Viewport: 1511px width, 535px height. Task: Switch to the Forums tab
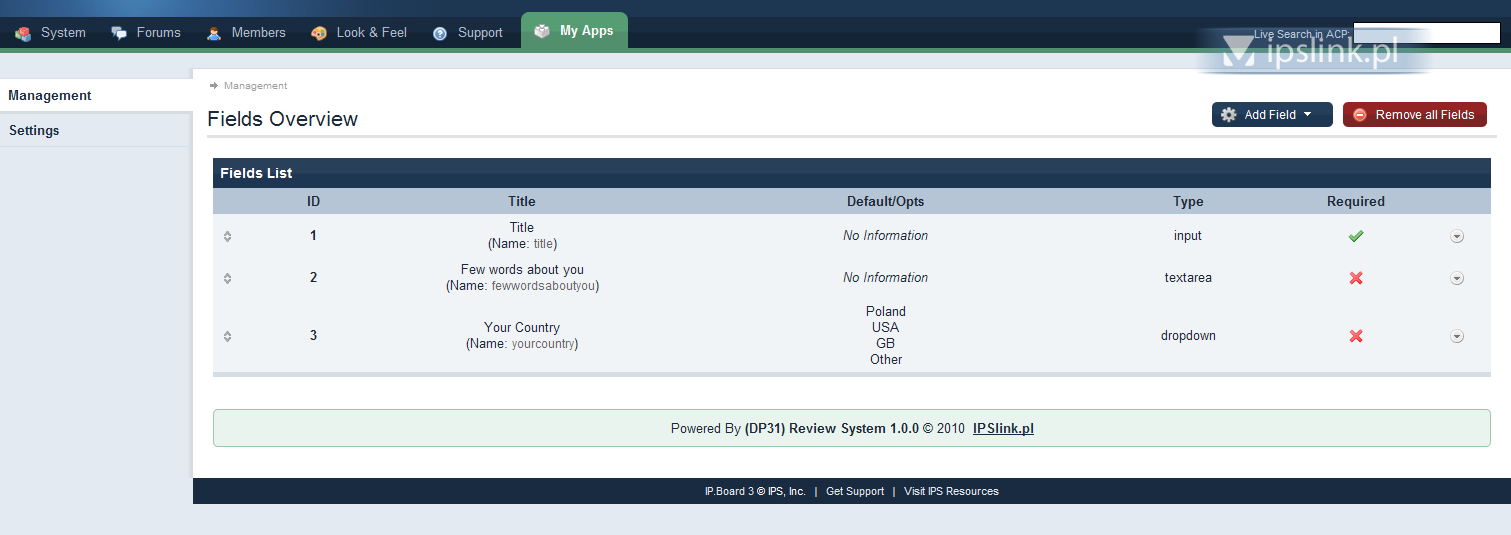(x=147, y=33)
